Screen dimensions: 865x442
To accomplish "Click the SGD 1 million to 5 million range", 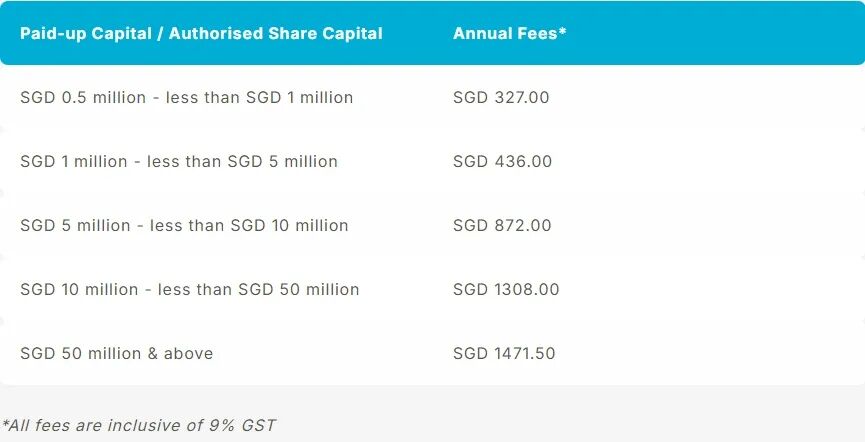I will point(179,161).
